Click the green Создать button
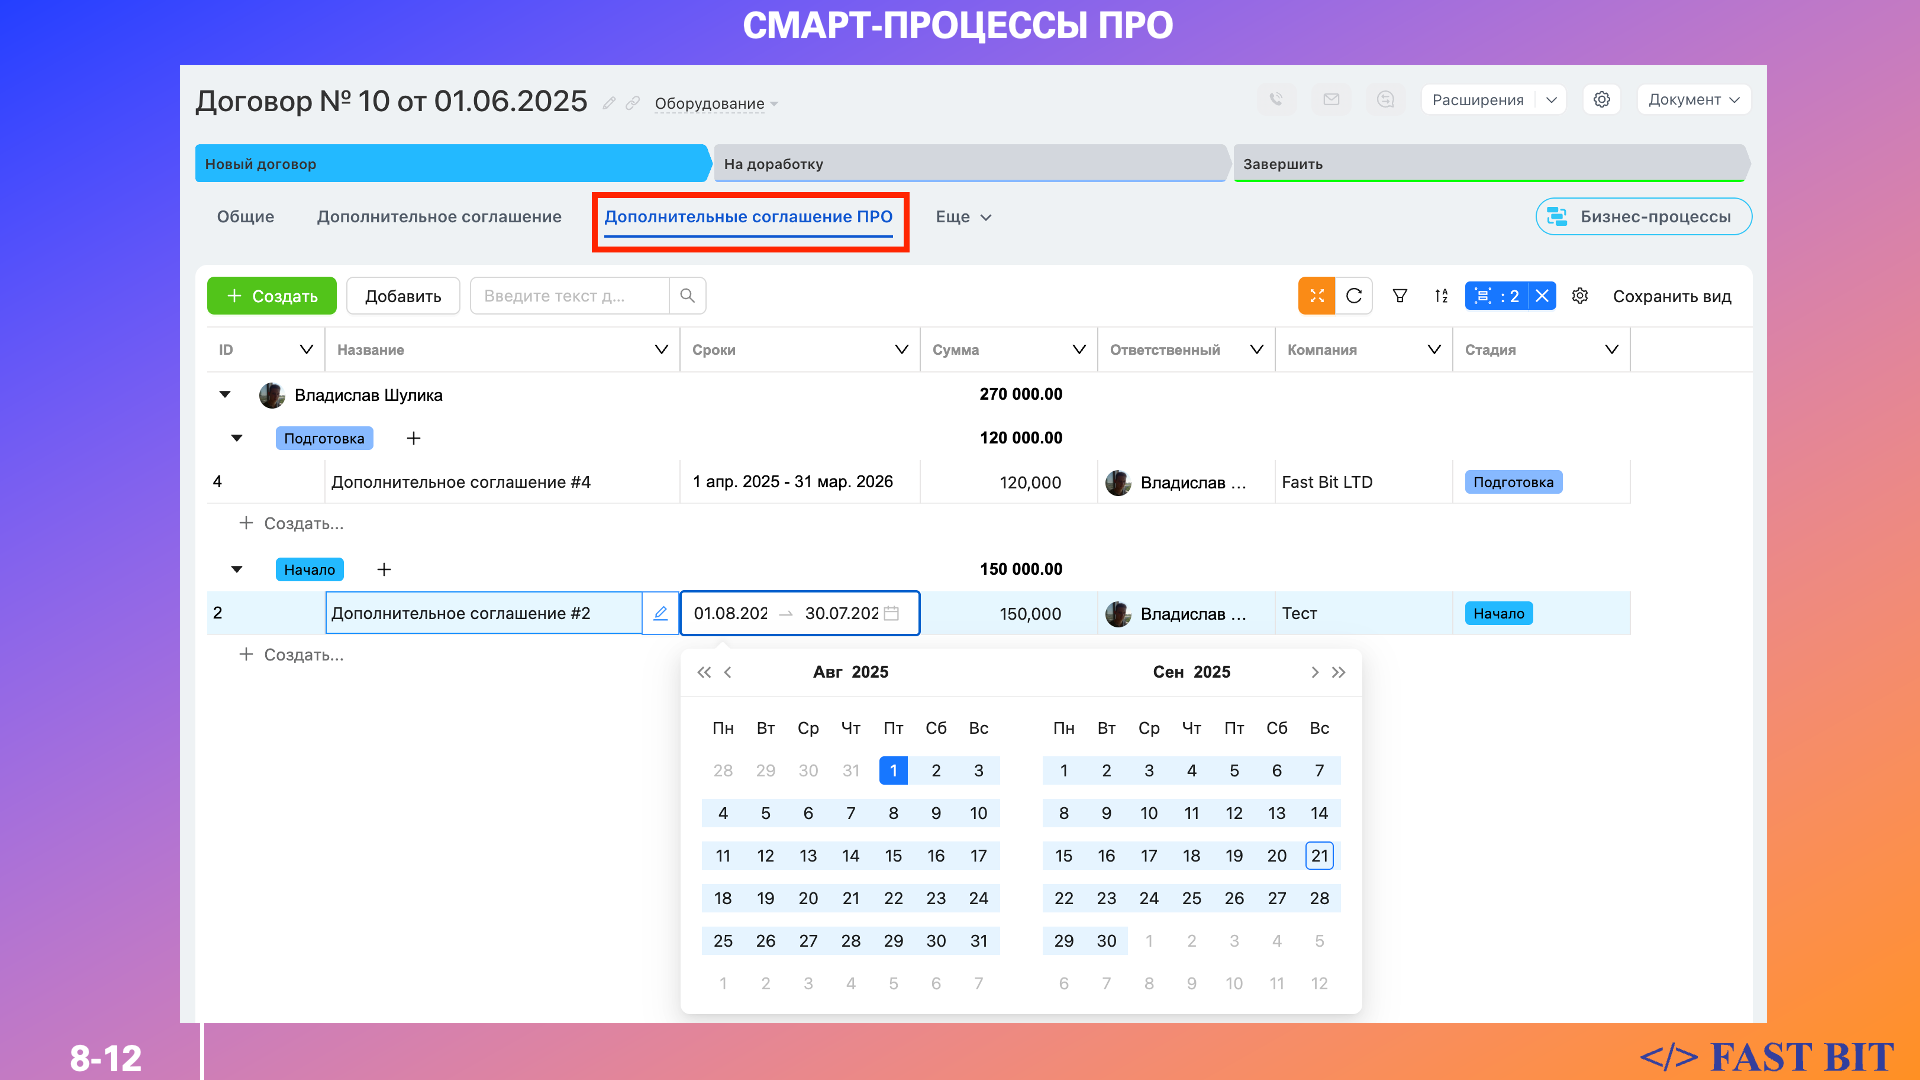The height and width of the screenshot is (1080, 1920). coord(272,296)
